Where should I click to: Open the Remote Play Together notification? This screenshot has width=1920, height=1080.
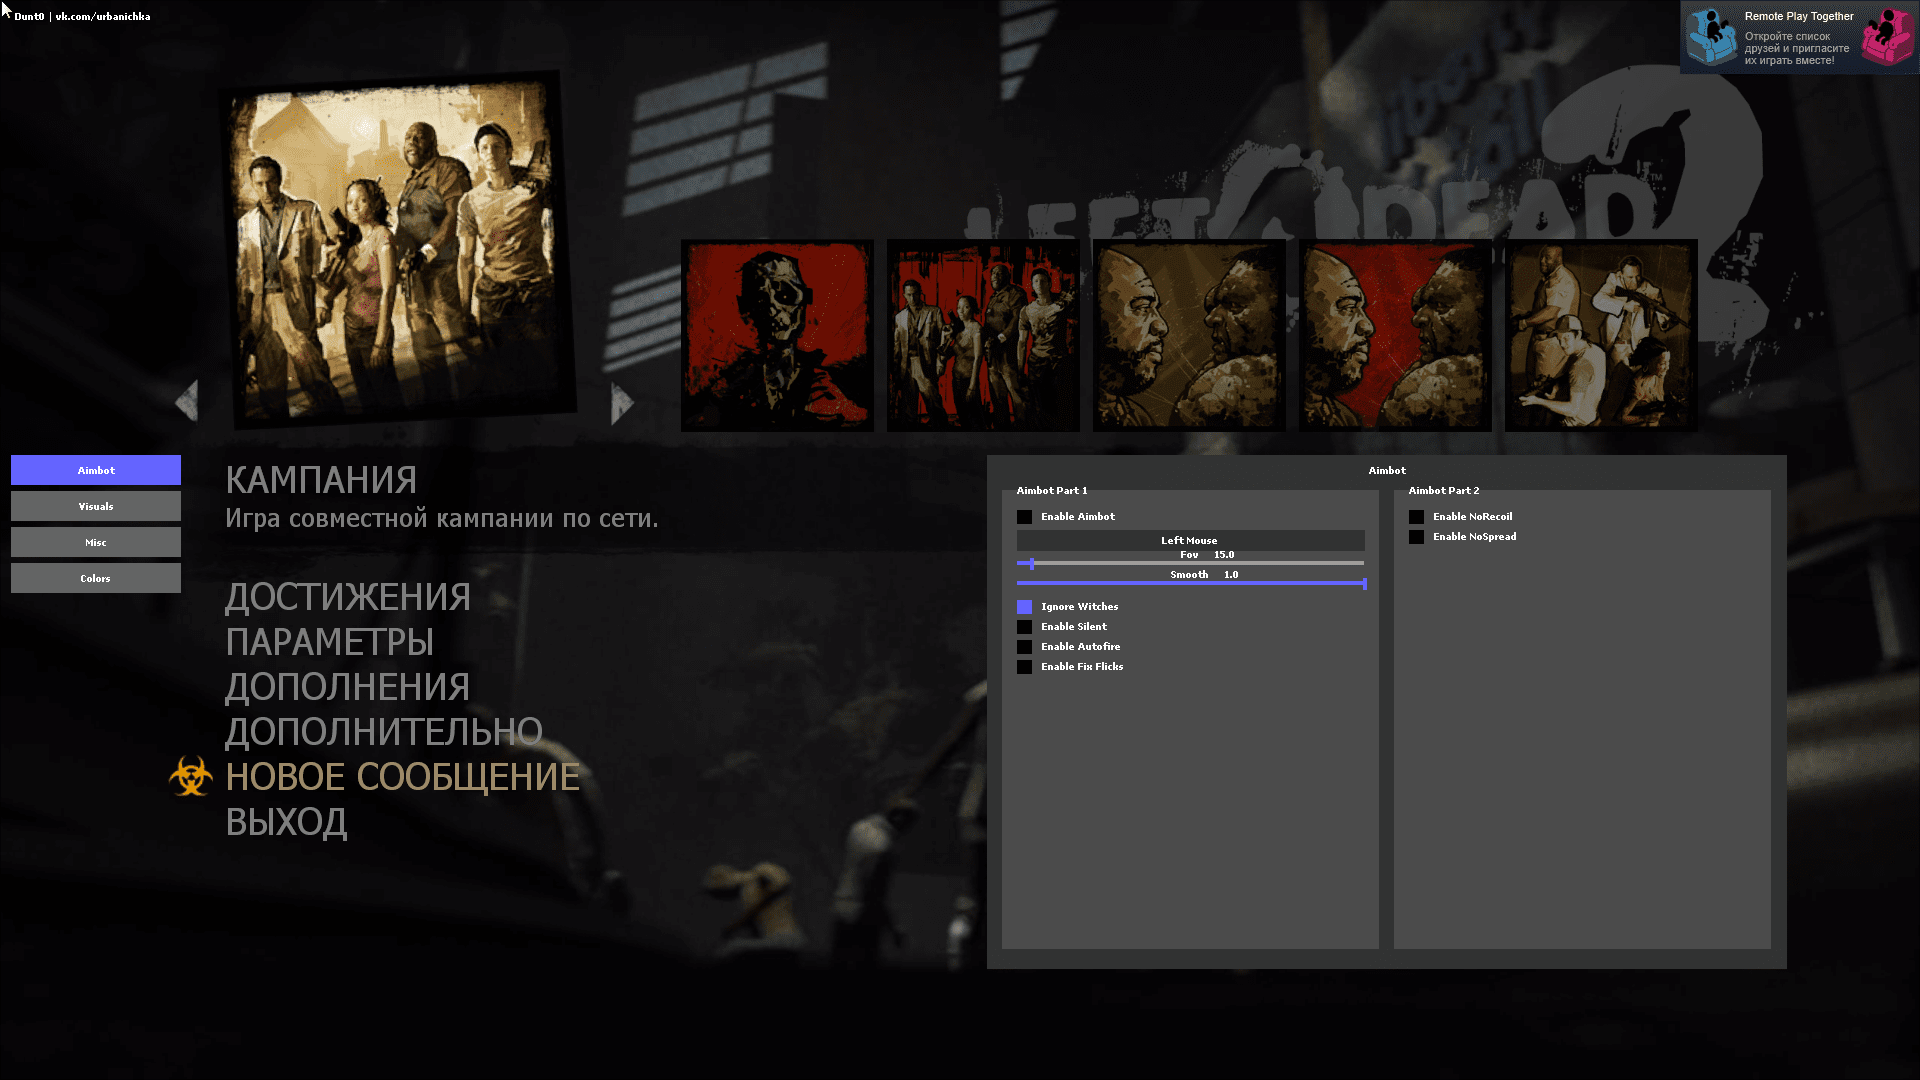point(1799,38)
